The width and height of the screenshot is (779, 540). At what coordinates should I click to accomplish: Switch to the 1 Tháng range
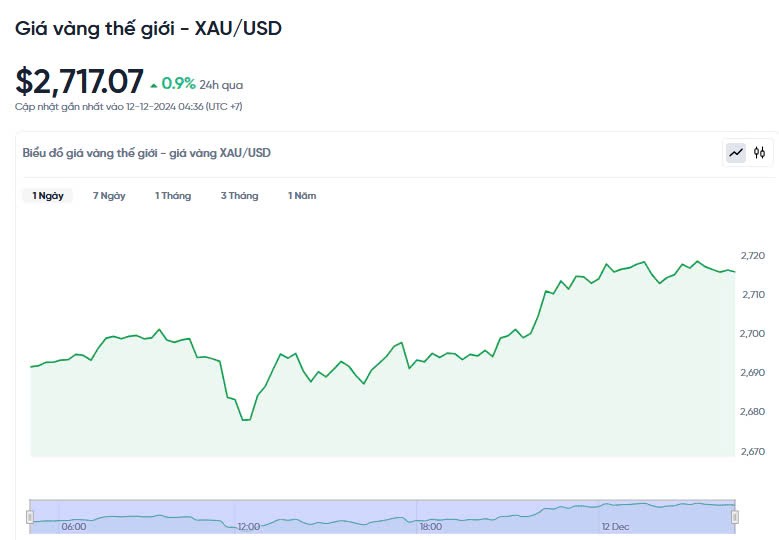(173, 196)
